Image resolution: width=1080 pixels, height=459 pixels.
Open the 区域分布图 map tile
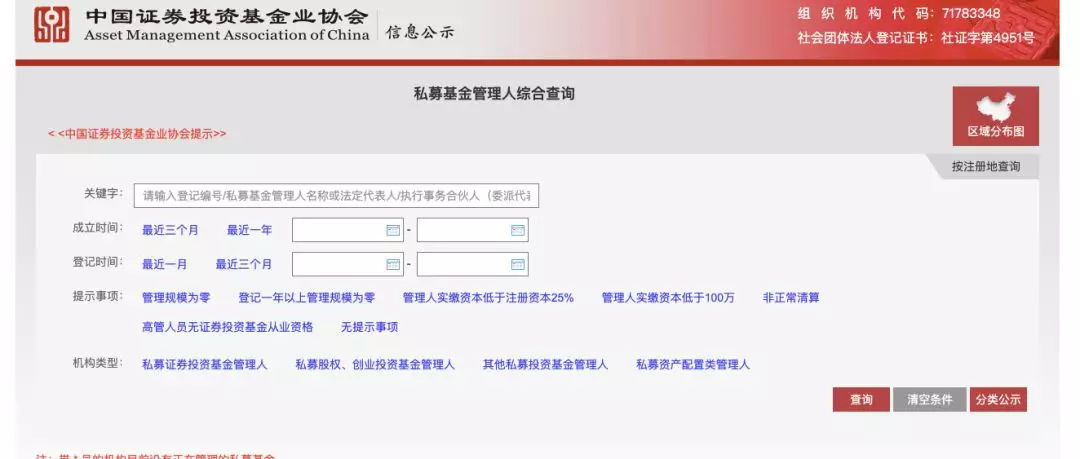[x=995, y=116]
